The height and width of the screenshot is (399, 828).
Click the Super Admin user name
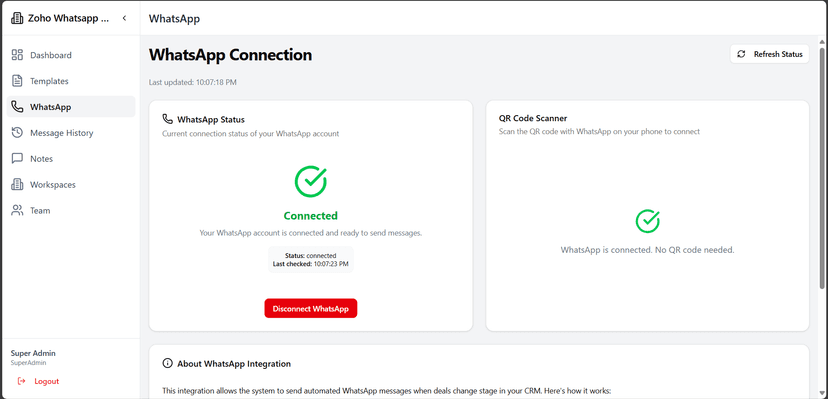33,353
